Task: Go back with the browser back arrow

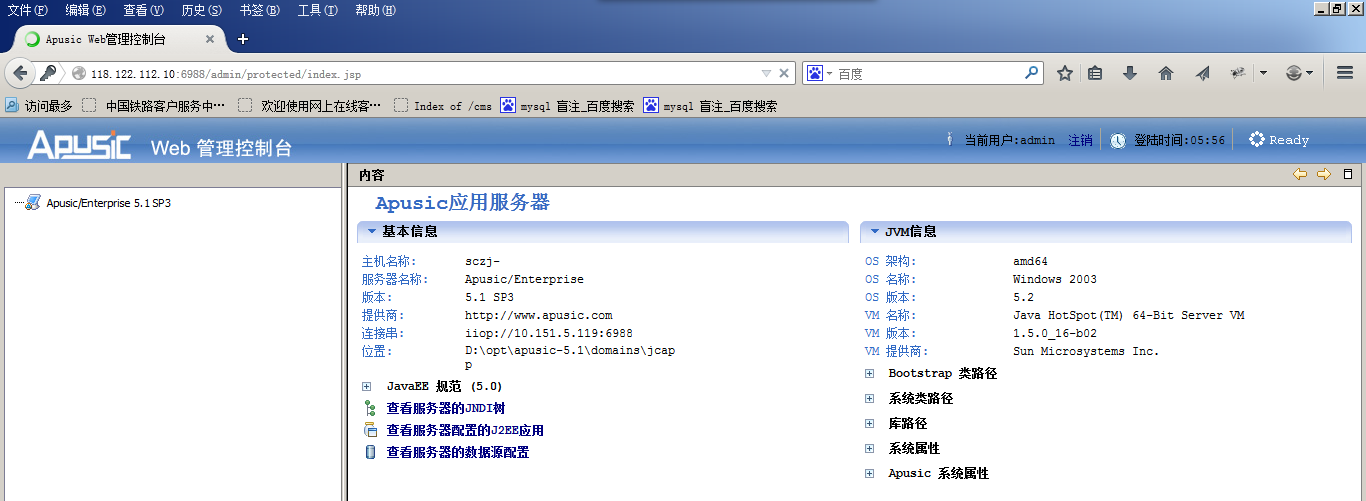Action: pyautogui.click(x=20, y=73)
